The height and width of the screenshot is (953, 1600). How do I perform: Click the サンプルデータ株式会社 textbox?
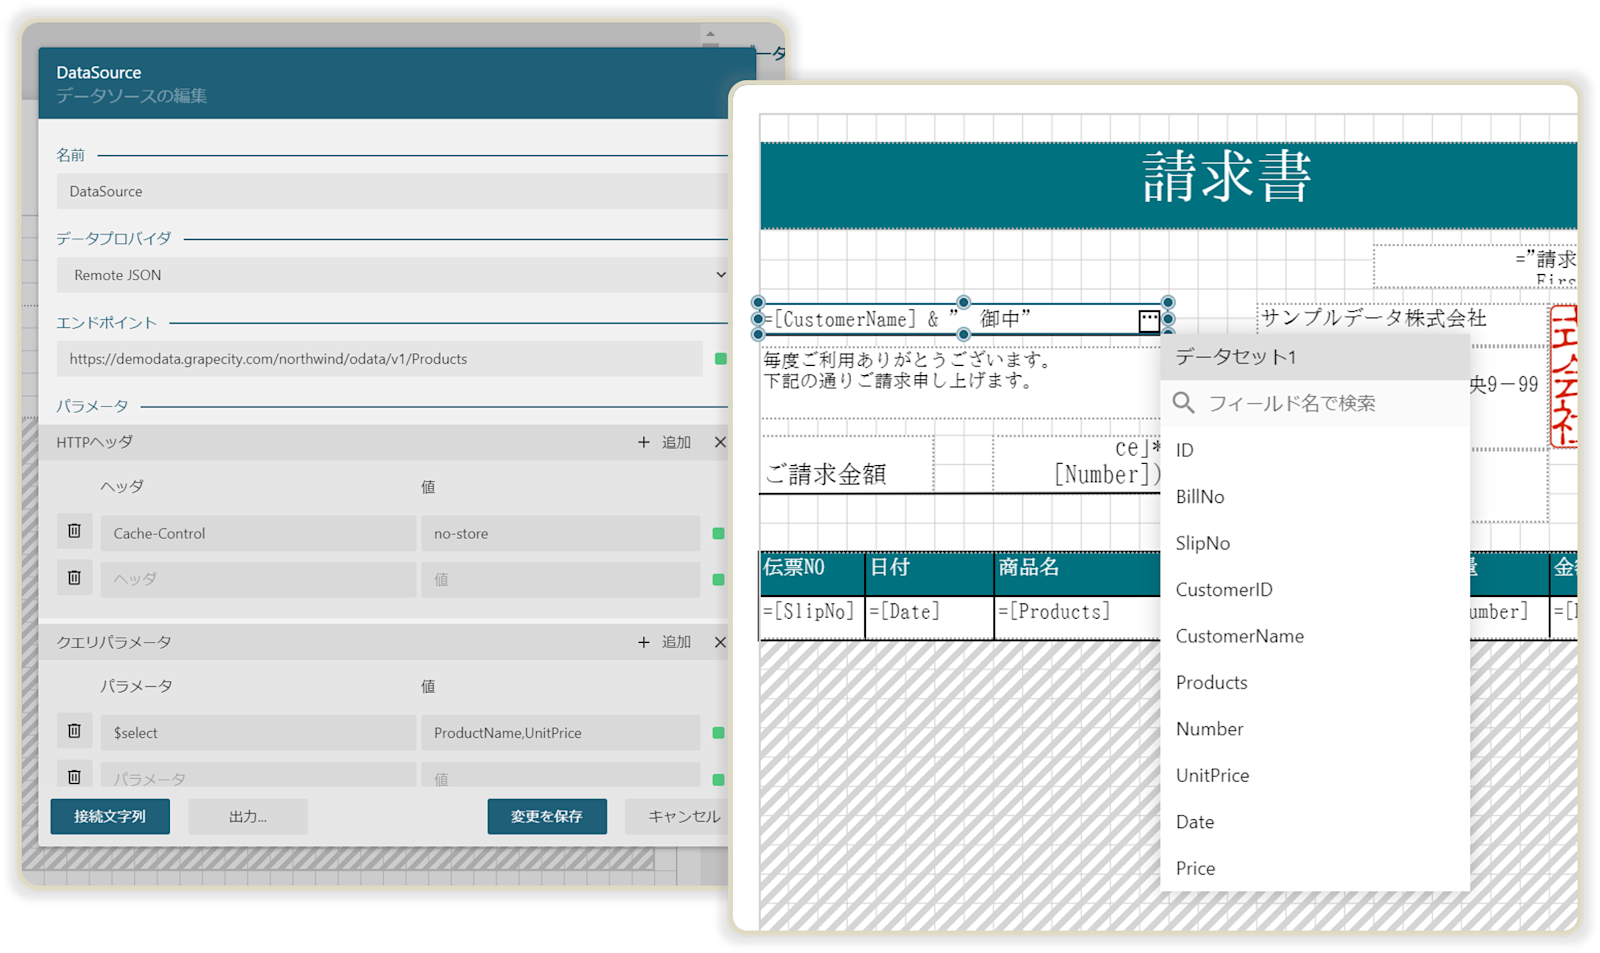click(x=1402, y=319)
